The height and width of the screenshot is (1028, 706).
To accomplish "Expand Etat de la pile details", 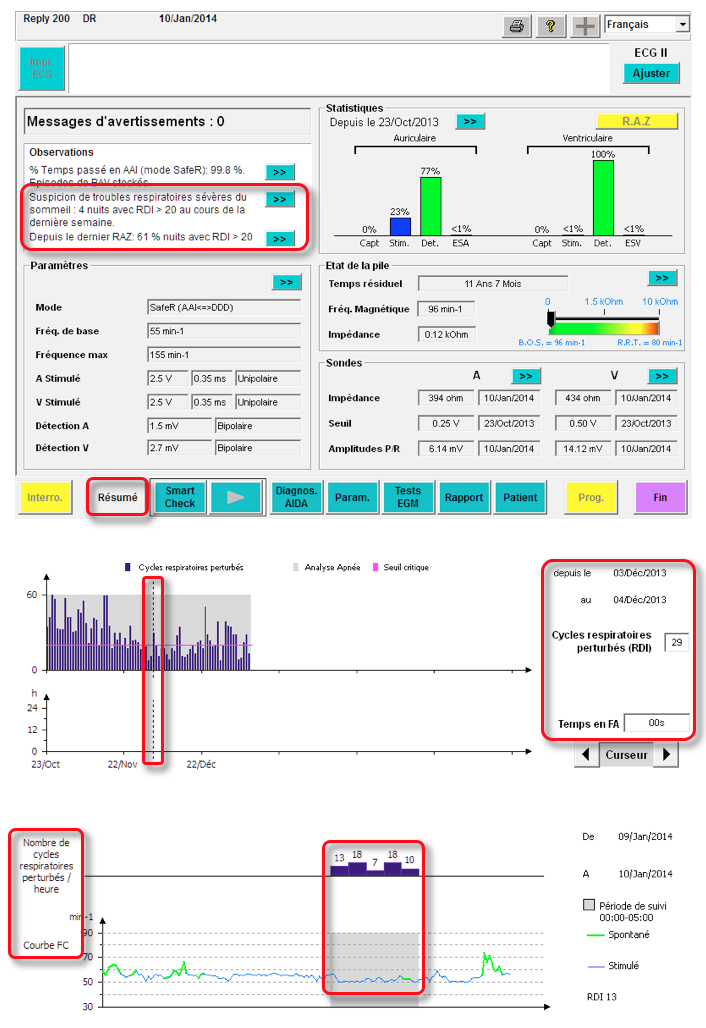I will [x=662, y=278].
